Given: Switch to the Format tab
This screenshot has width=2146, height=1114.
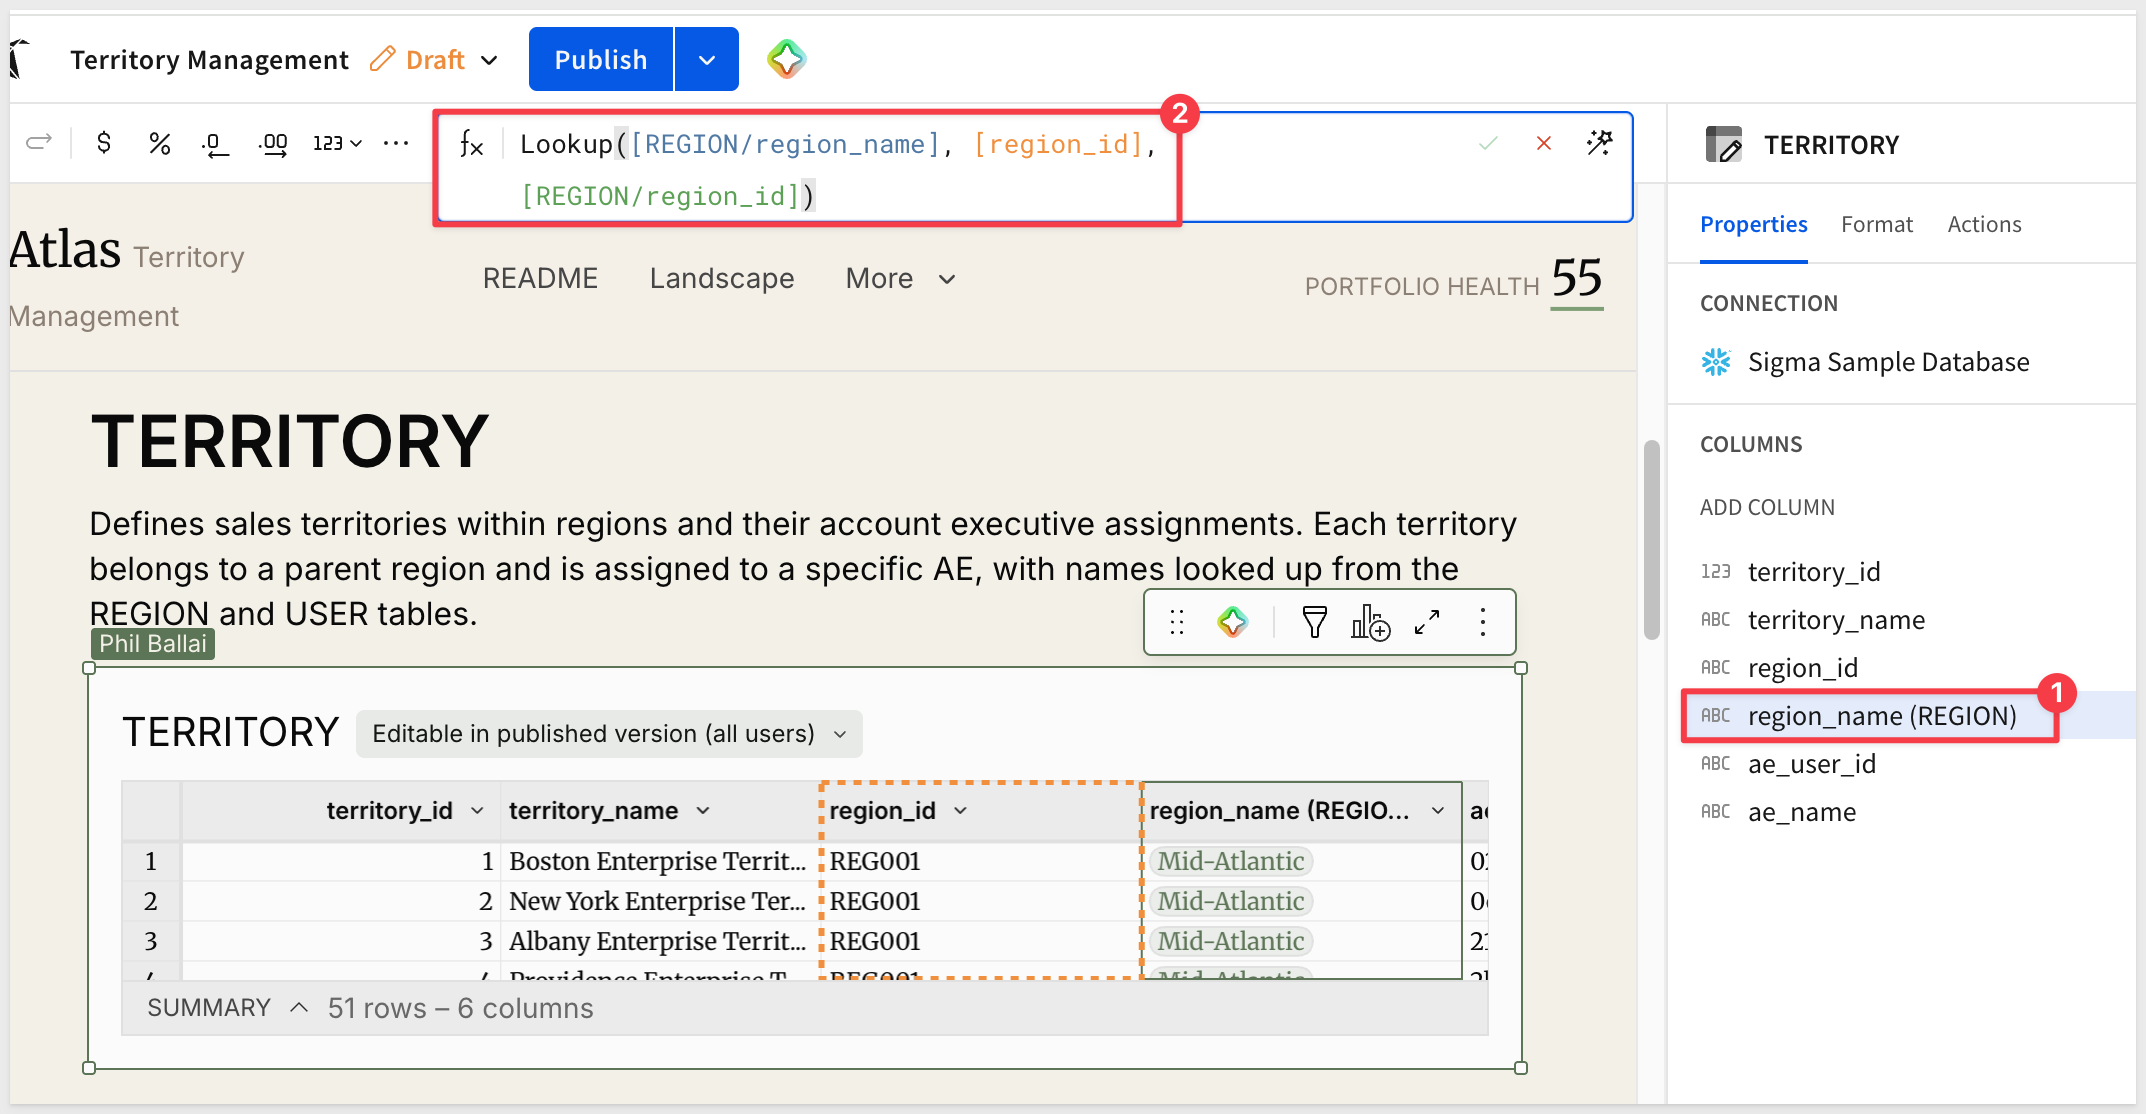Looking at the screenshot, I should pos(1877,225).
